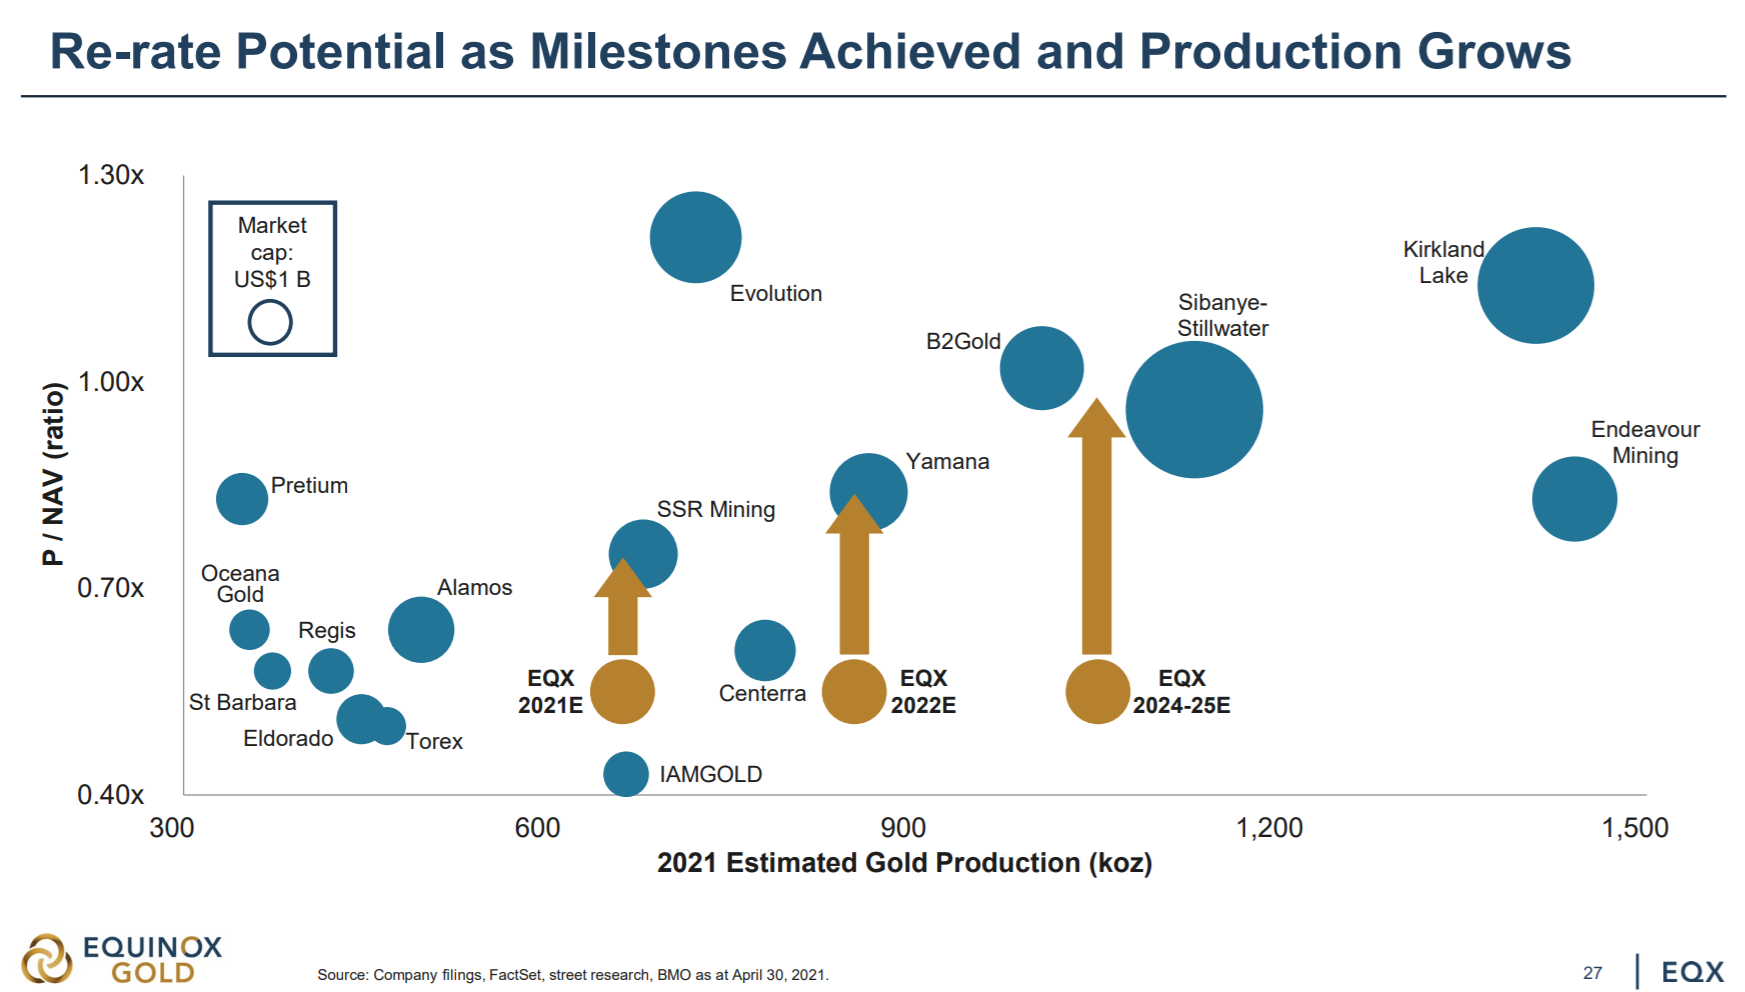Viewport: 1745px width, 992px height.
Task: Select the Alamos bubble
Action: click(421, 630)
